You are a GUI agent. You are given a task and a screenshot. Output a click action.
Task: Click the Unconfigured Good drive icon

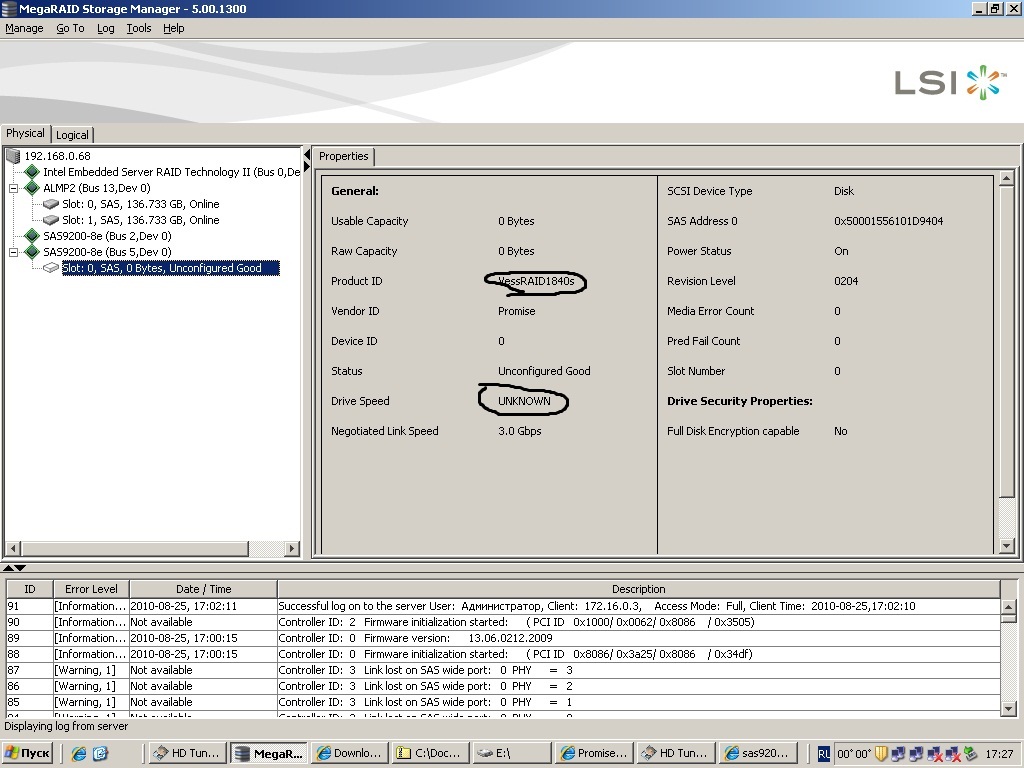click(51, 268)
